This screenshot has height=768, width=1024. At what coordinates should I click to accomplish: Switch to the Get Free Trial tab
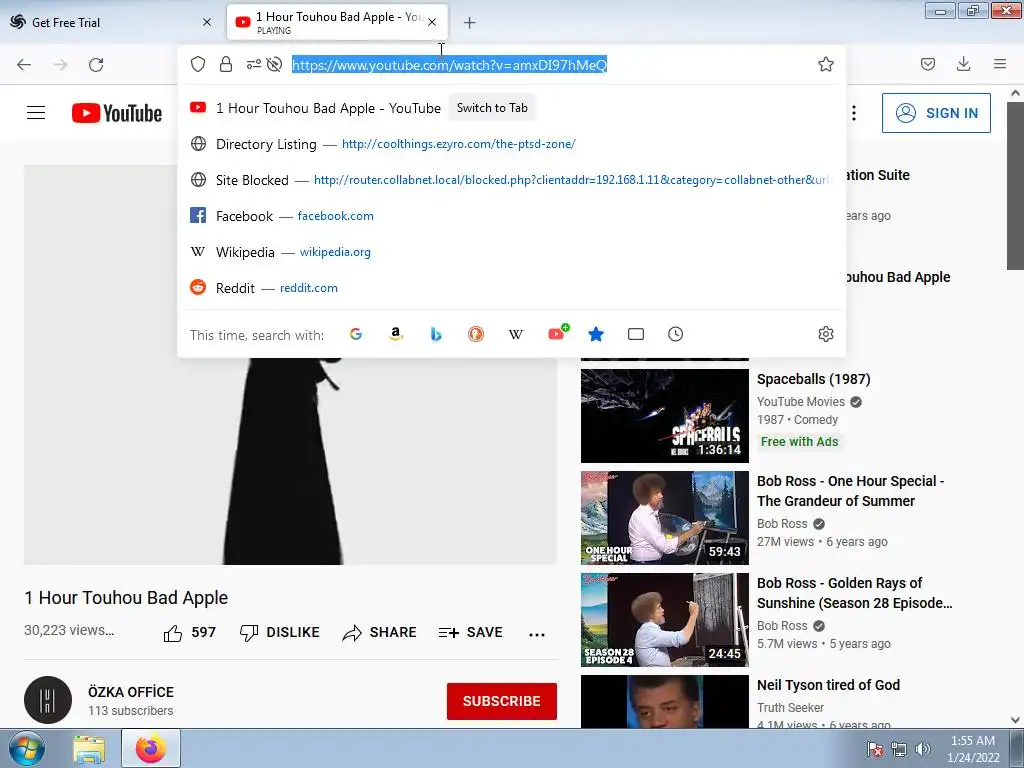tap(111, 22)
